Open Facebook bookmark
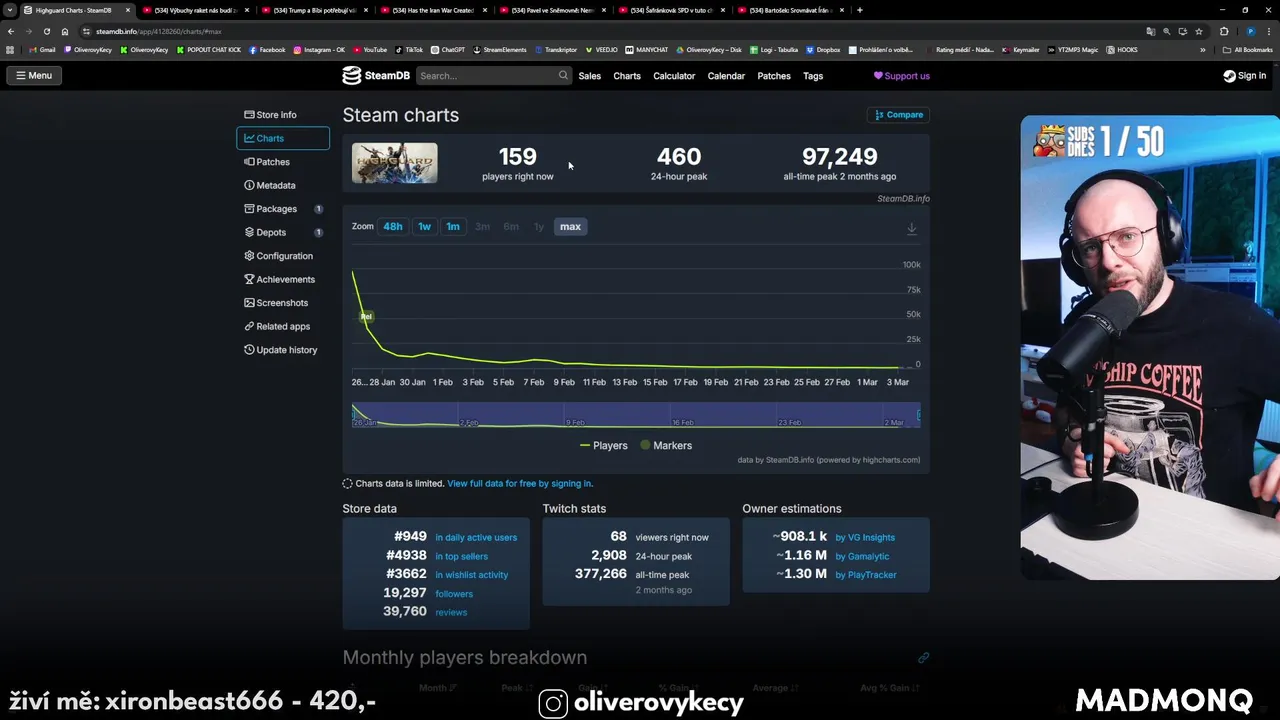This screenshot has height=720, width=1280. point(267,49)
